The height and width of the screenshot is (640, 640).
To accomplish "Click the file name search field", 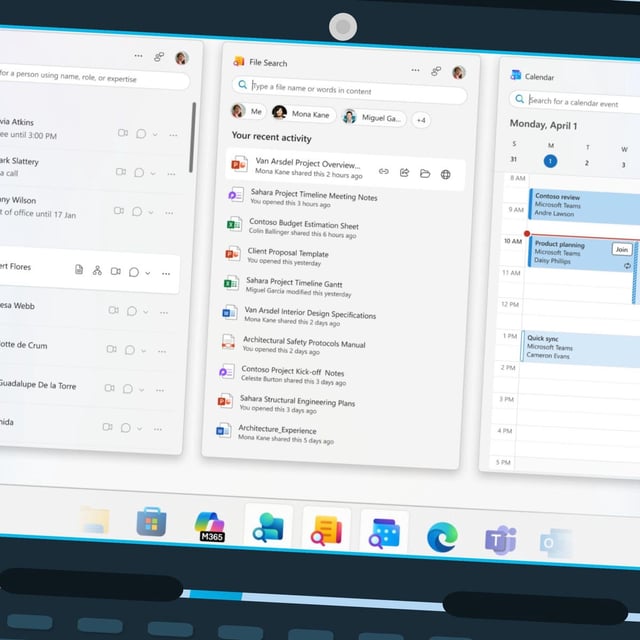I will [x=350, y=89].
